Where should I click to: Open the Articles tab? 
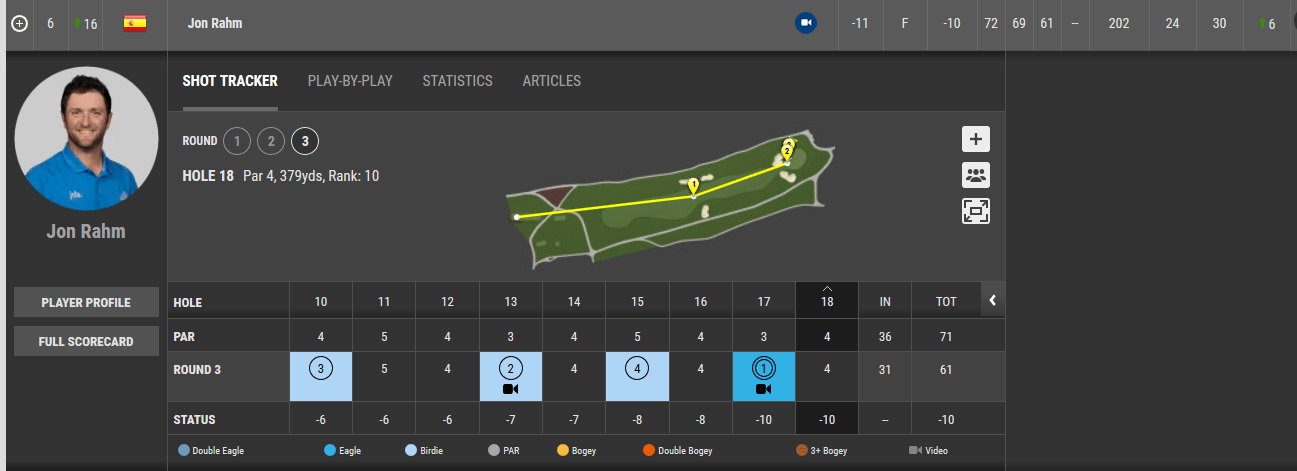point(552,81)
